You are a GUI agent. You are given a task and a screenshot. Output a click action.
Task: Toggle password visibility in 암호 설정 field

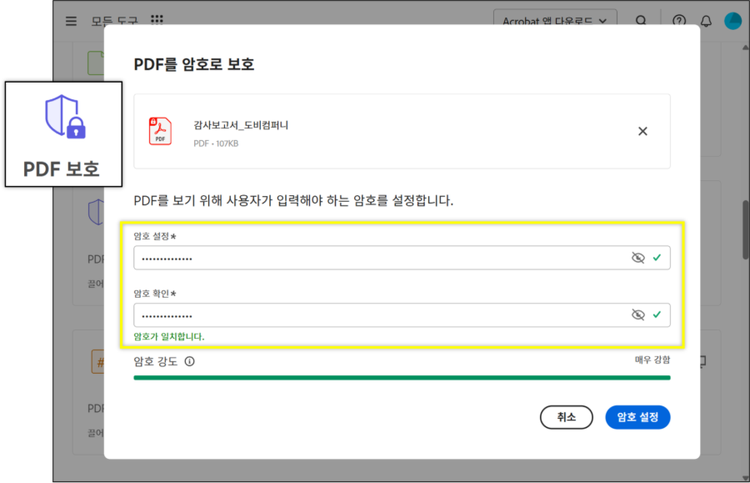pyautogui.click(x=638, y=258)
